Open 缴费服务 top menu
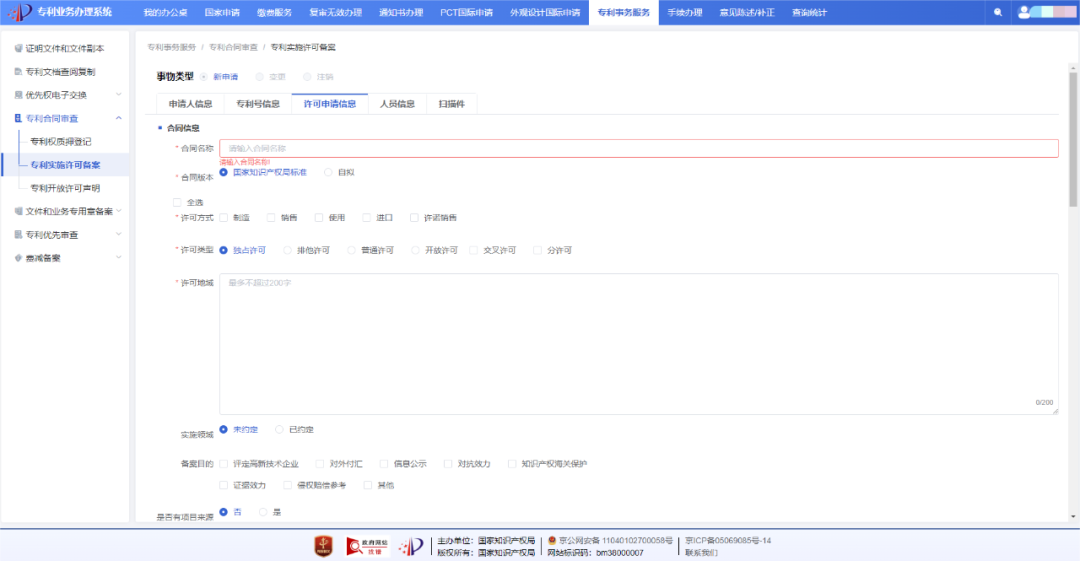Screen dimensions: 1080x561 point(274,12)
